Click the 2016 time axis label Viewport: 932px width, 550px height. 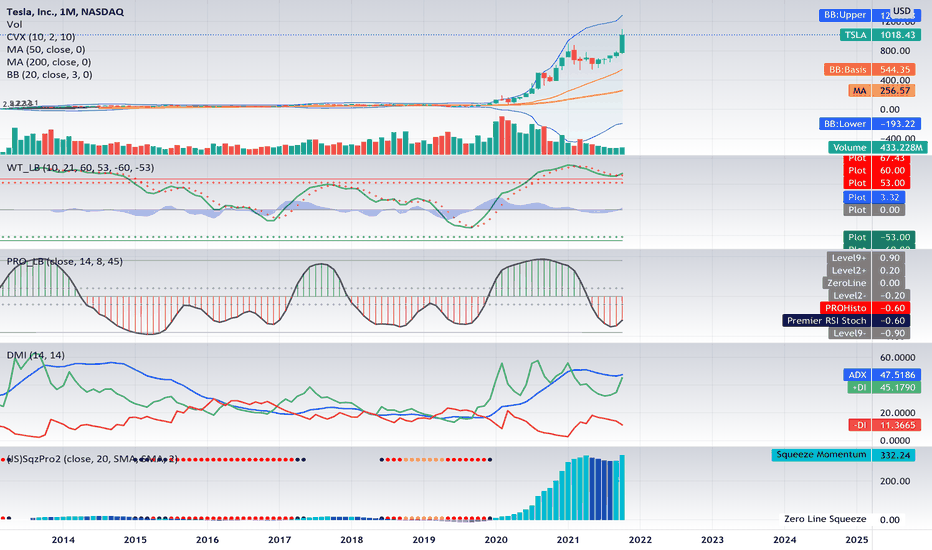click(207, 540)
